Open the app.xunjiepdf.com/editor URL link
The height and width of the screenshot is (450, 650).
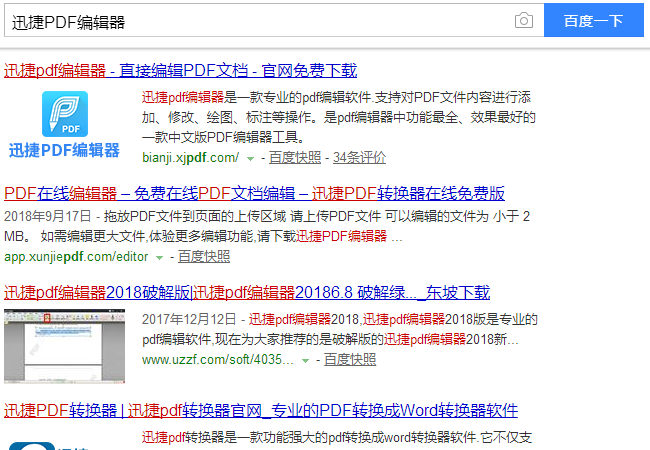[x=76, y=257]
